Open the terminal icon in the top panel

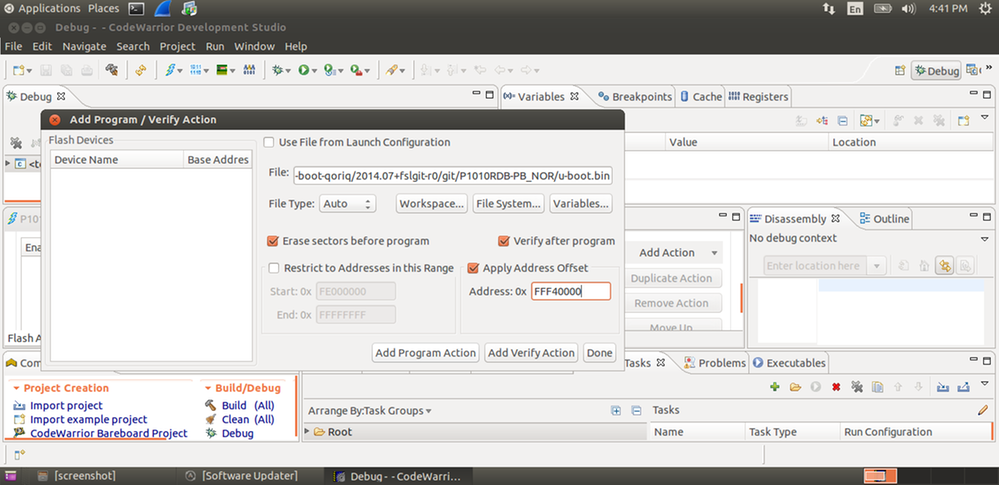coord(136,9)
